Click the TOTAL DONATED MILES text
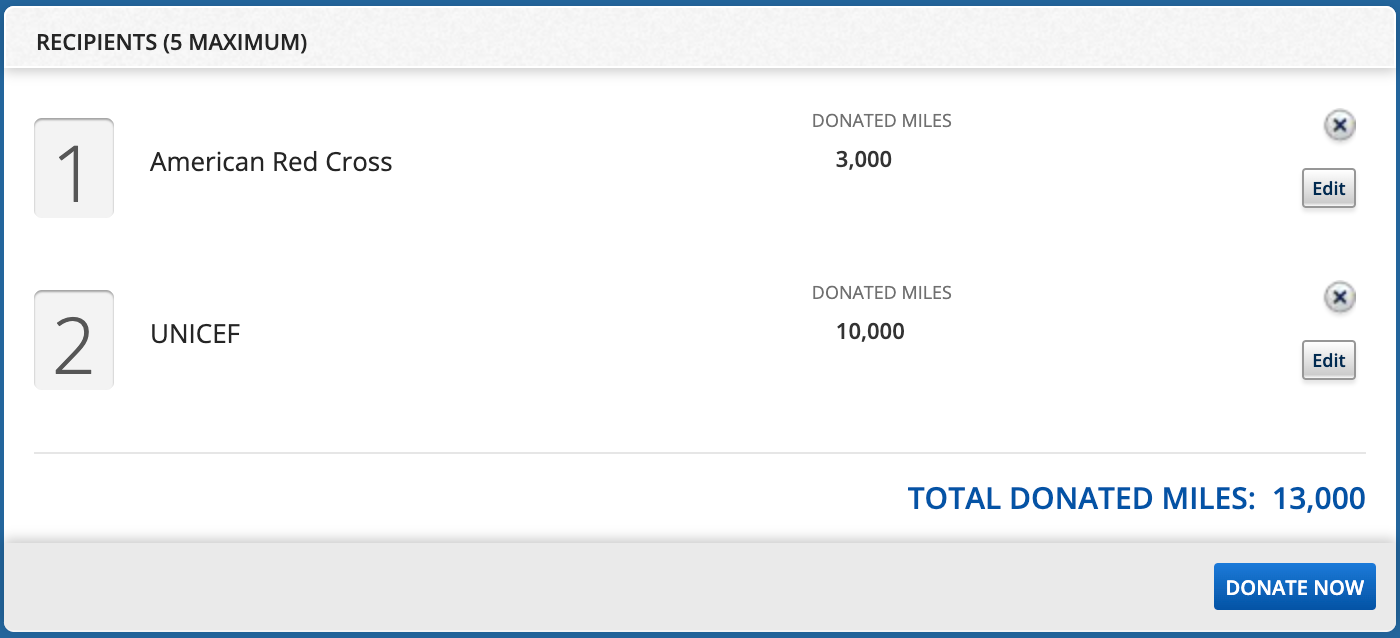 (x=1075, y=498)
